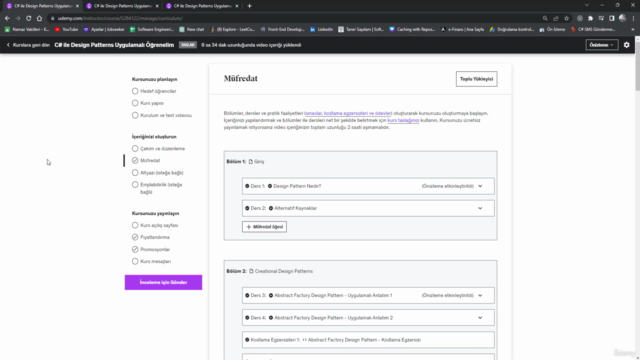Open the Software Engineer bookmark
The height and width of the screenshot is (360, 640).
(152, 29)
